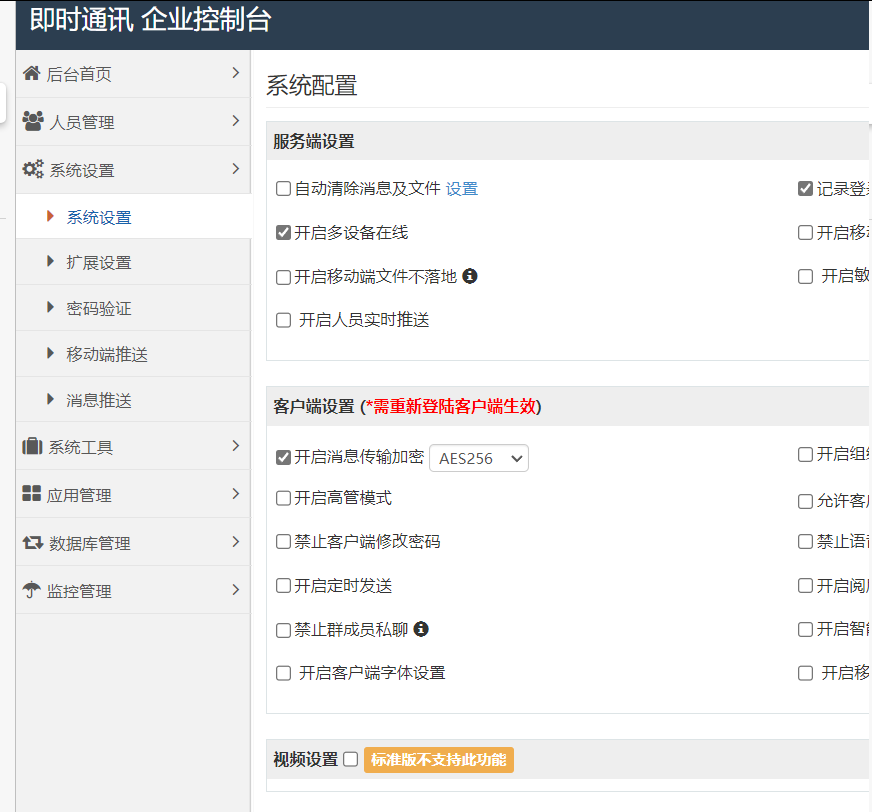Expand chevron on 数据库管理 row
Image resolution: width=872 pixels, height=812 pixels.
(236, 542)
